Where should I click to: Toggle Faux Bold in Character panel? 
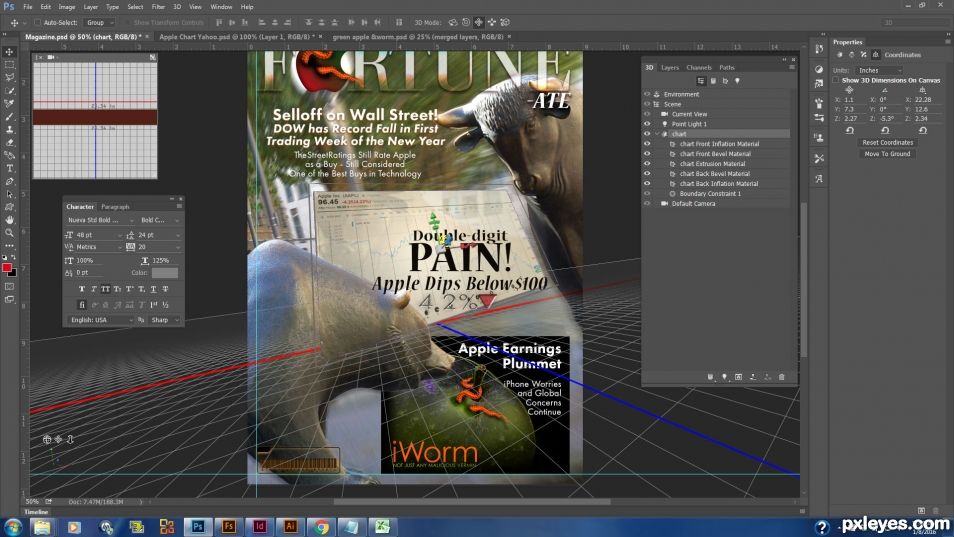coord(82,289)
